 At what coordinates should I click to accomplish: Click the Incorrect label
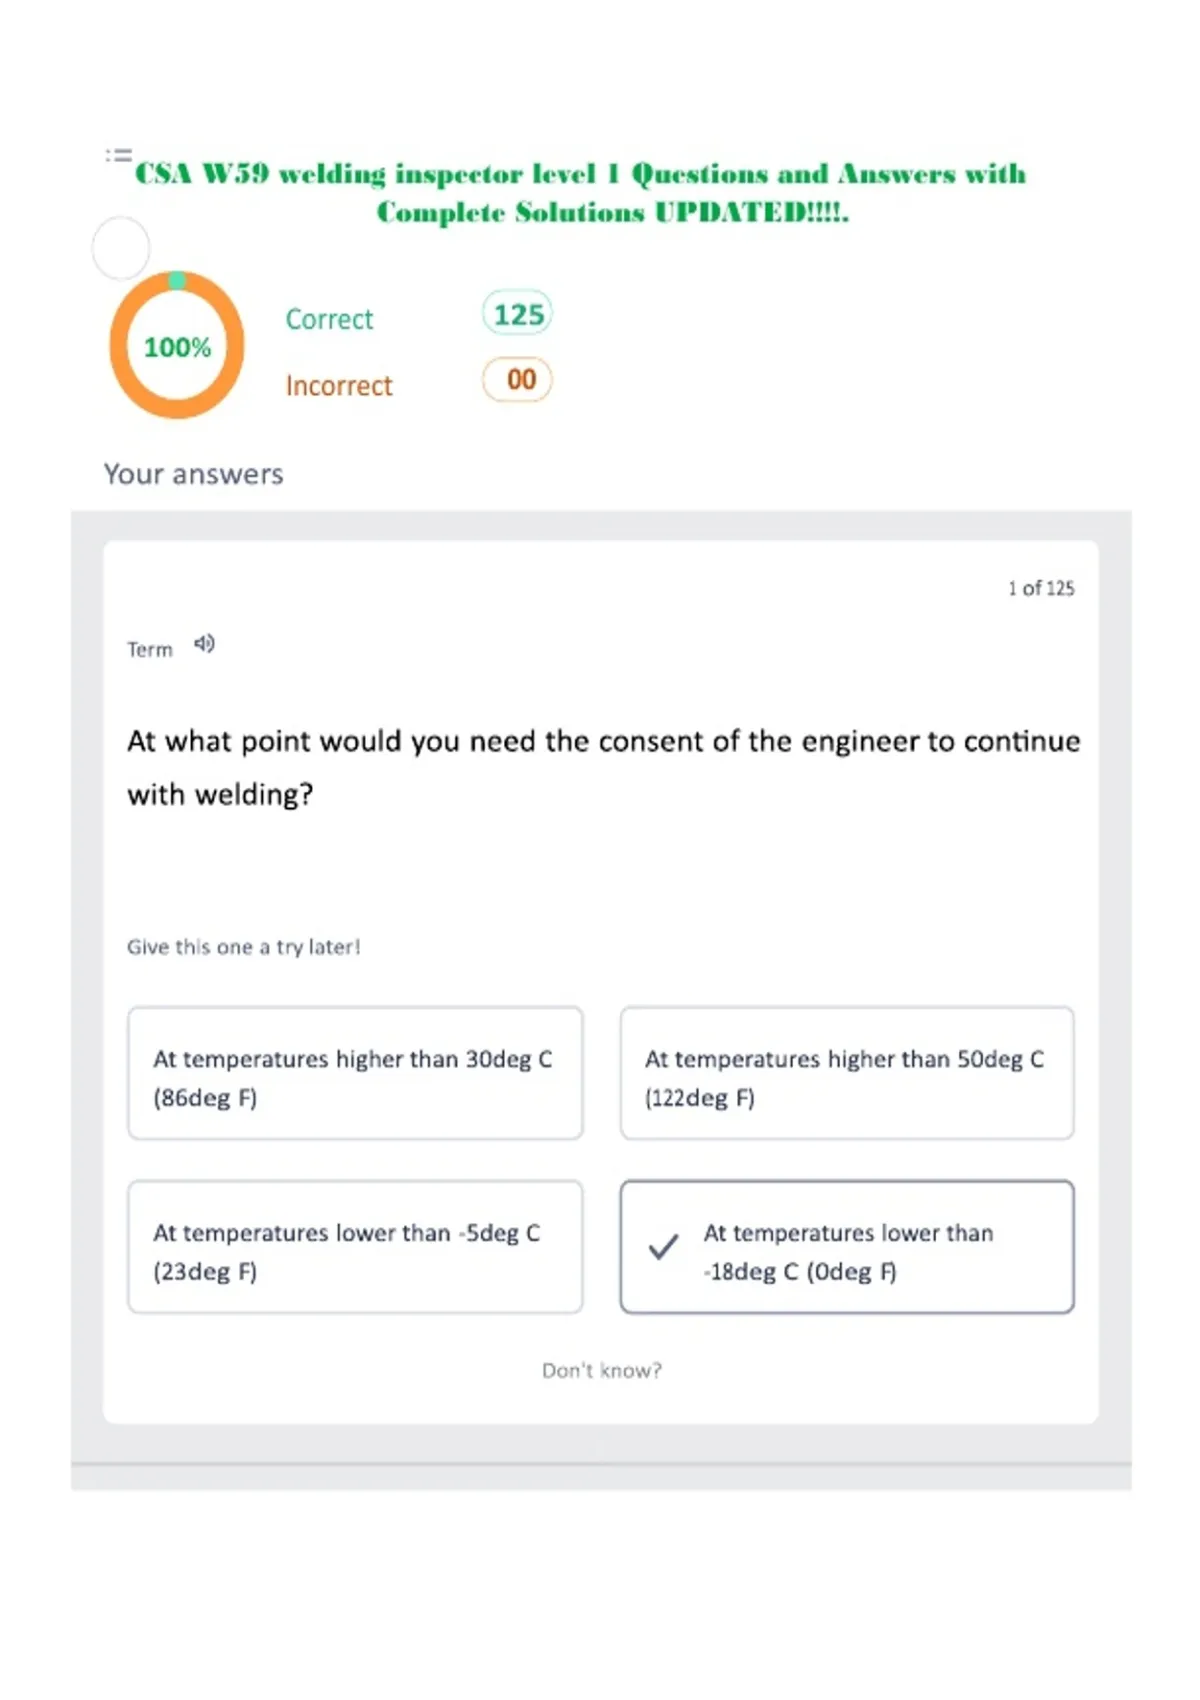point(339,386)
